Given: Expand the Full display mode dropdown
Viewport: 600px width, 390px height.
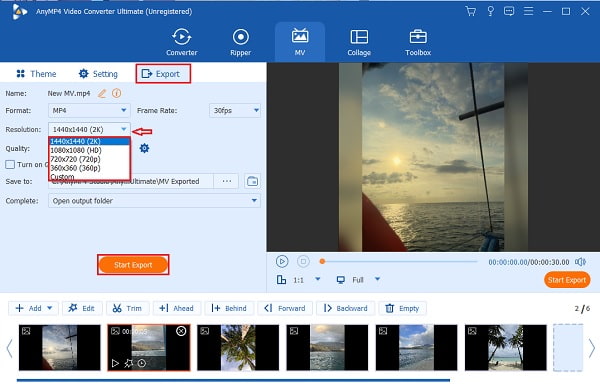Looking at the screenshot, I should click(x=377, y=279).
